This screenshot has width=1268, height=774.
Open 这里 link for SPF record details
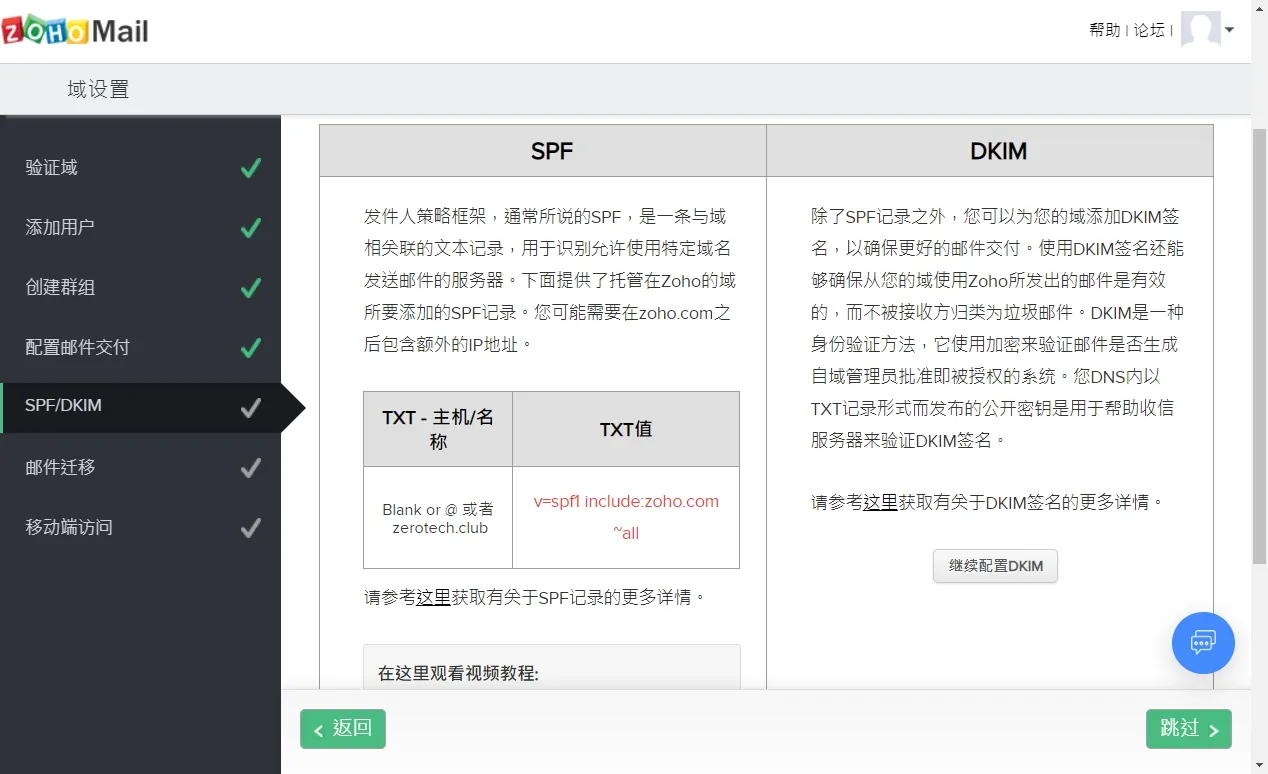coord(433,598)
